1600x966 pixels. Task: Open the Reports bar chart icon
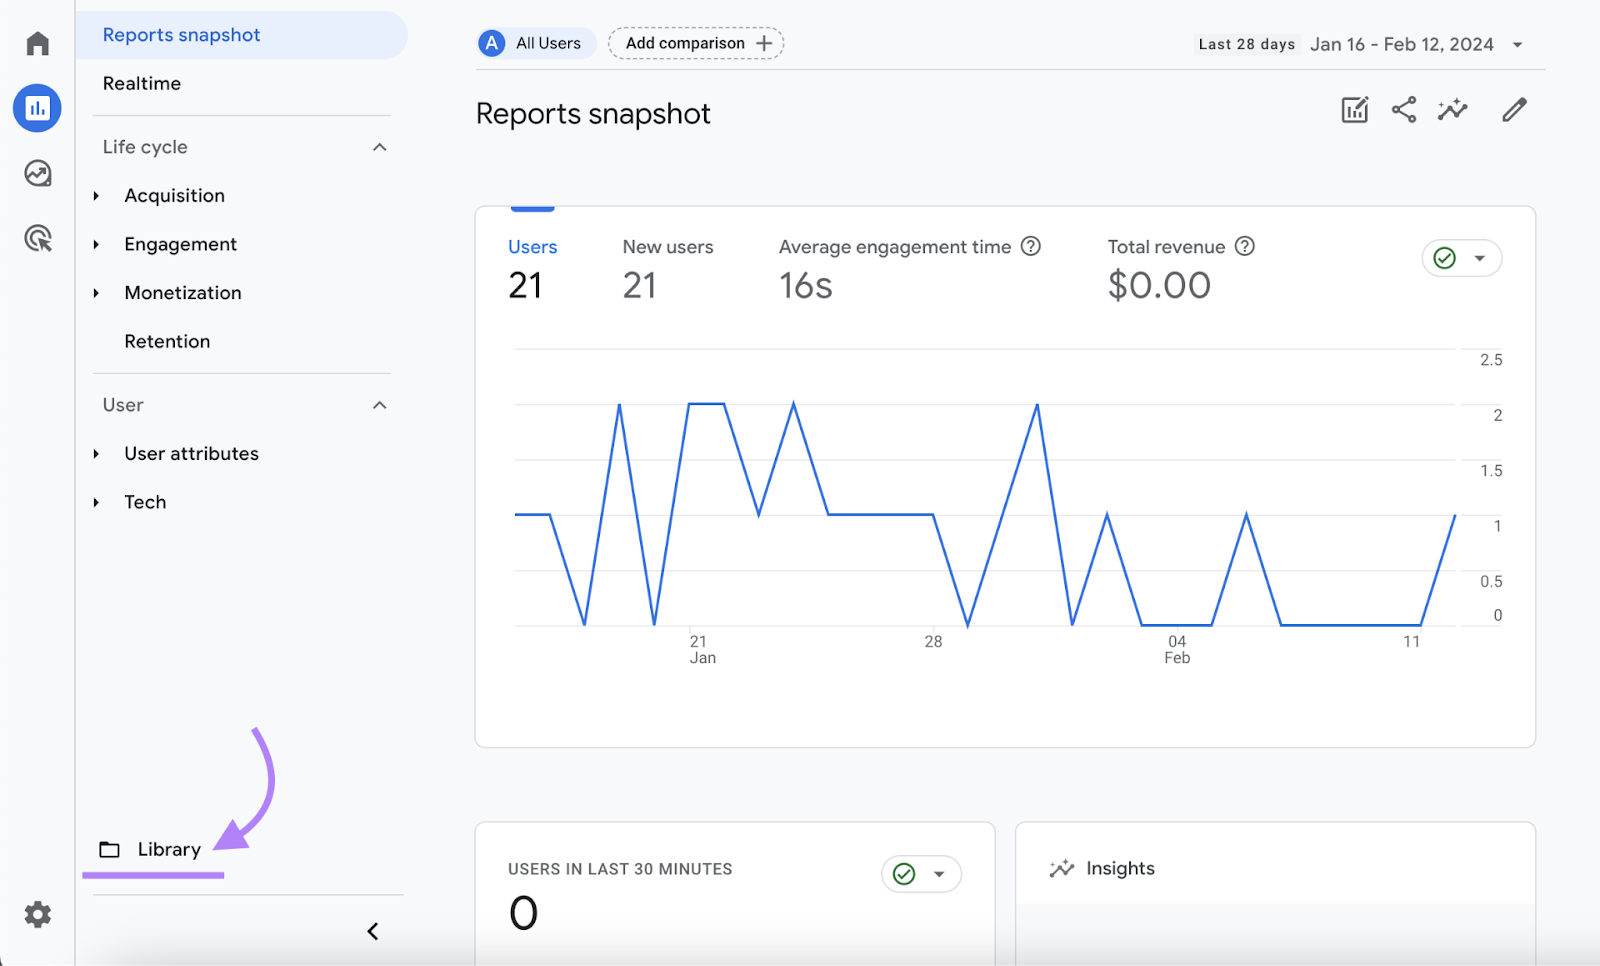click(x=38, y=108)
